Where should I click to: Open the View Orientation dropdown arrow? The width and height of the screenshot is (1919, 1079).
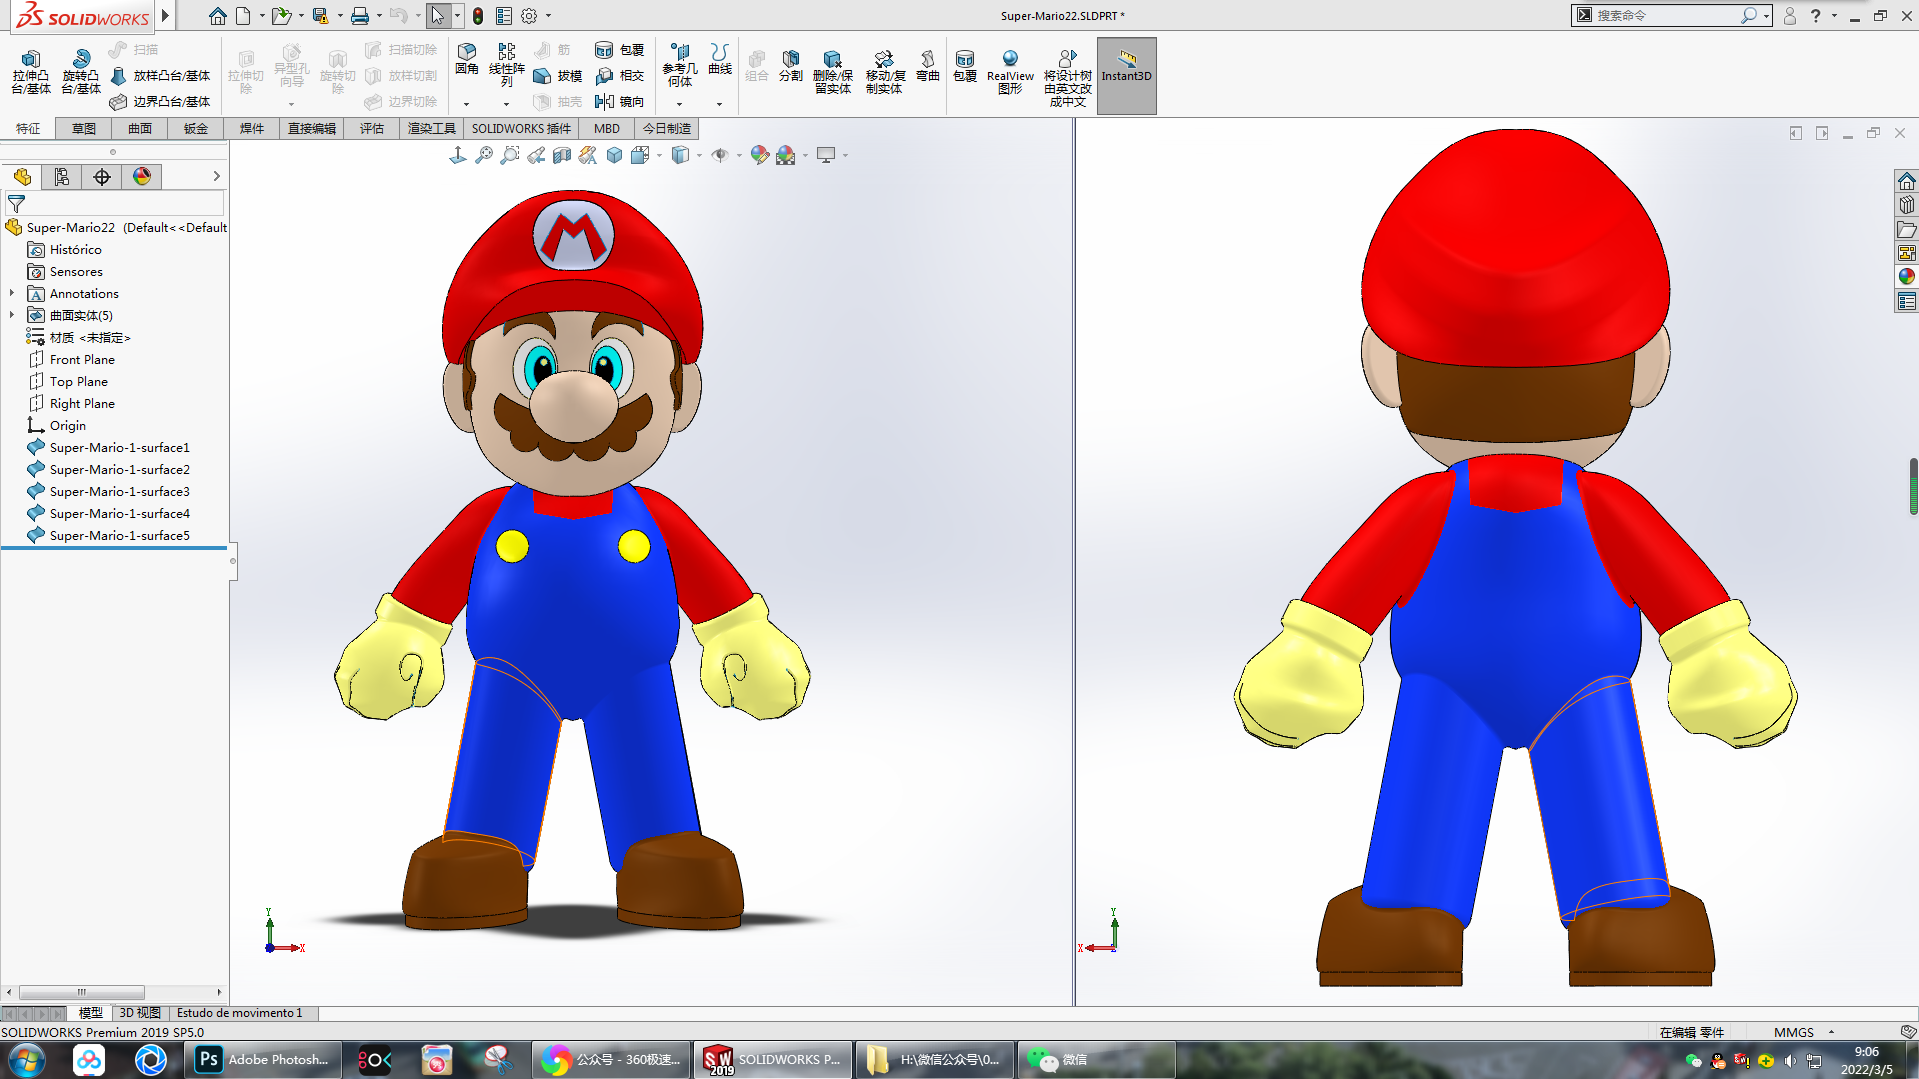click(660, 155)
